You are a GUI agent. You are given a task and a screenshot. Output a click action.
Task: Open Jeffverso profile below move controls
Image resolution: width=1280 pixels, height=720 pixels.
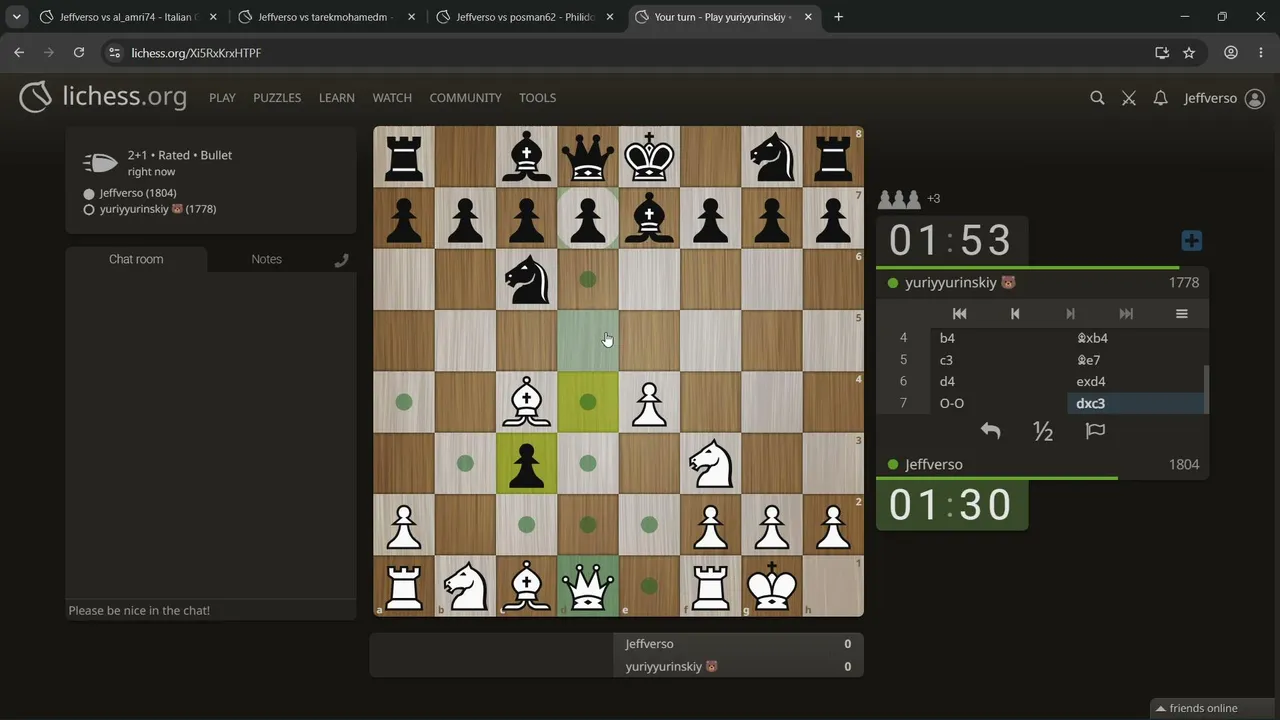click(x=934, y=465)
